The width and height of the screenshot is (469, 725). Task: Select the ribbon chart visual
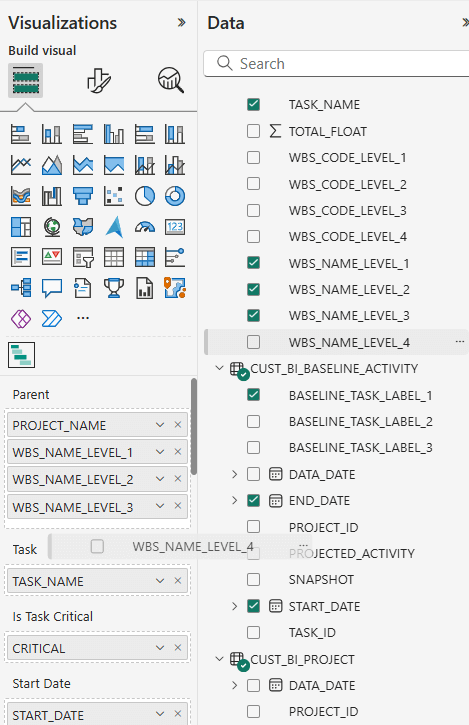[21, 196]
